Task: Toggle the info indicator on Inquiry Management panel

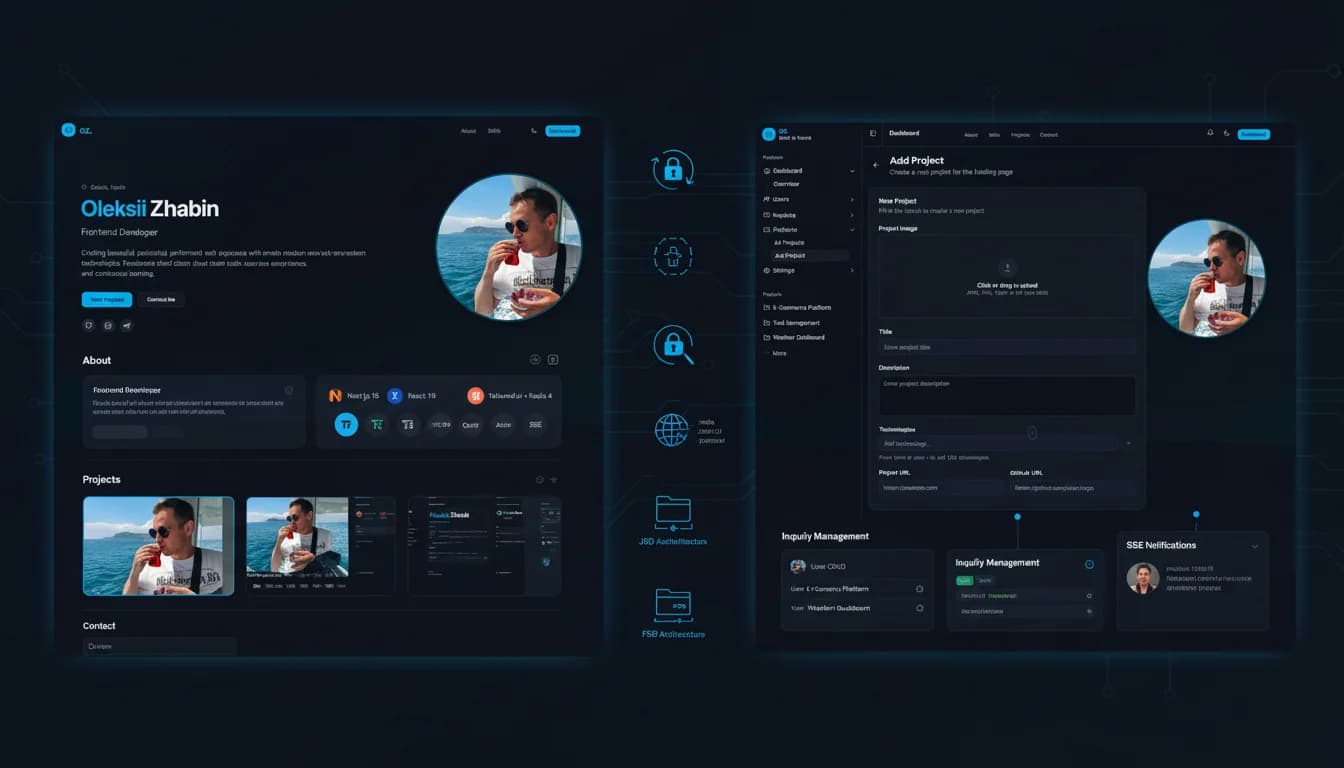Action: pos(1089,564)
